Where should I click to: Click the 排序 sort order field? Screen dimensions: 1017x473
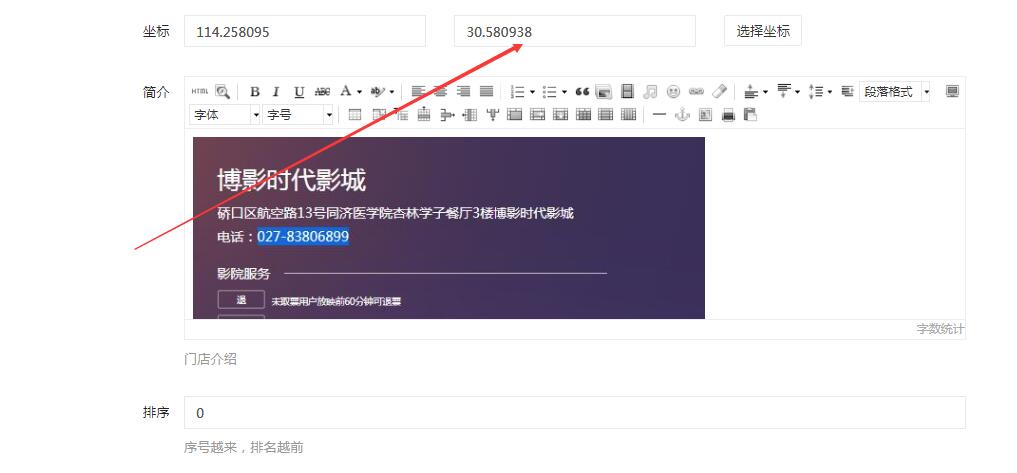tap(575, 413)
